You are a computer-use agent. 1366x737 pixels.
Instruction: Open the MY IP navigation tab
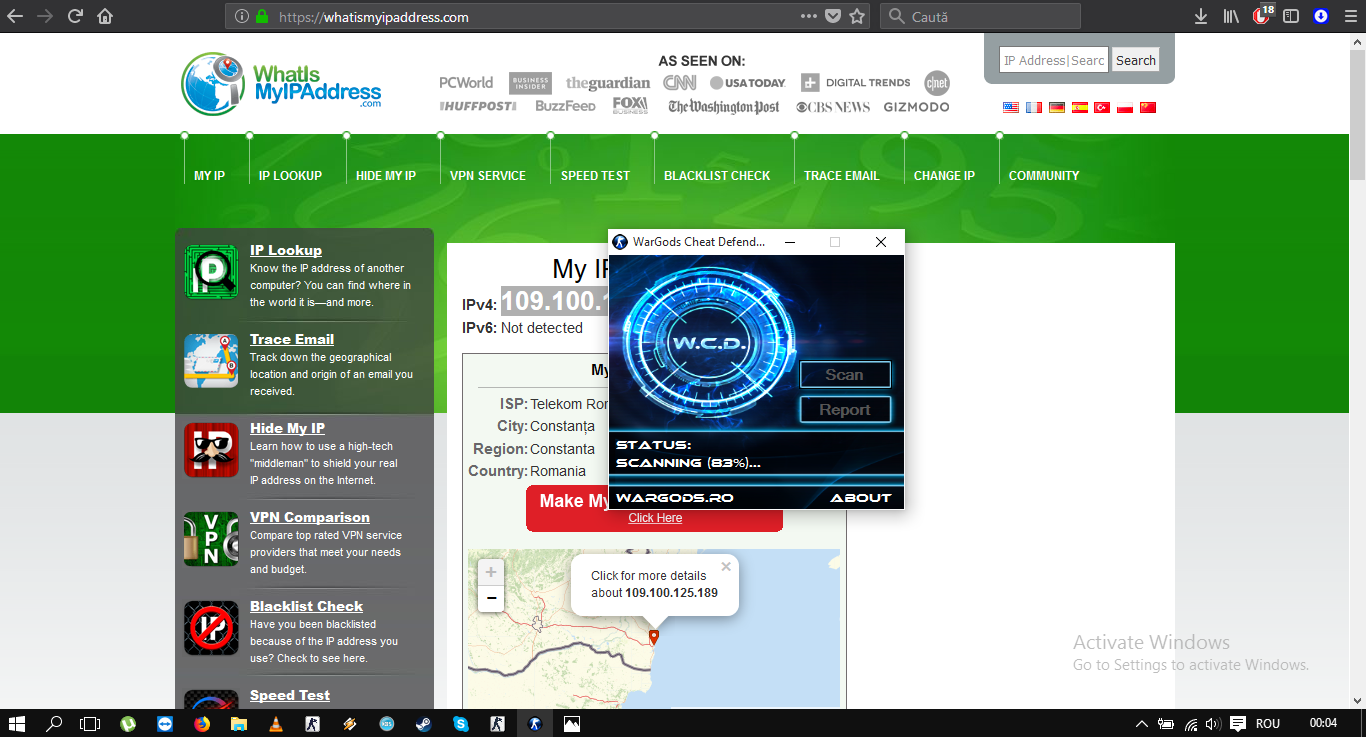point(209,175)
